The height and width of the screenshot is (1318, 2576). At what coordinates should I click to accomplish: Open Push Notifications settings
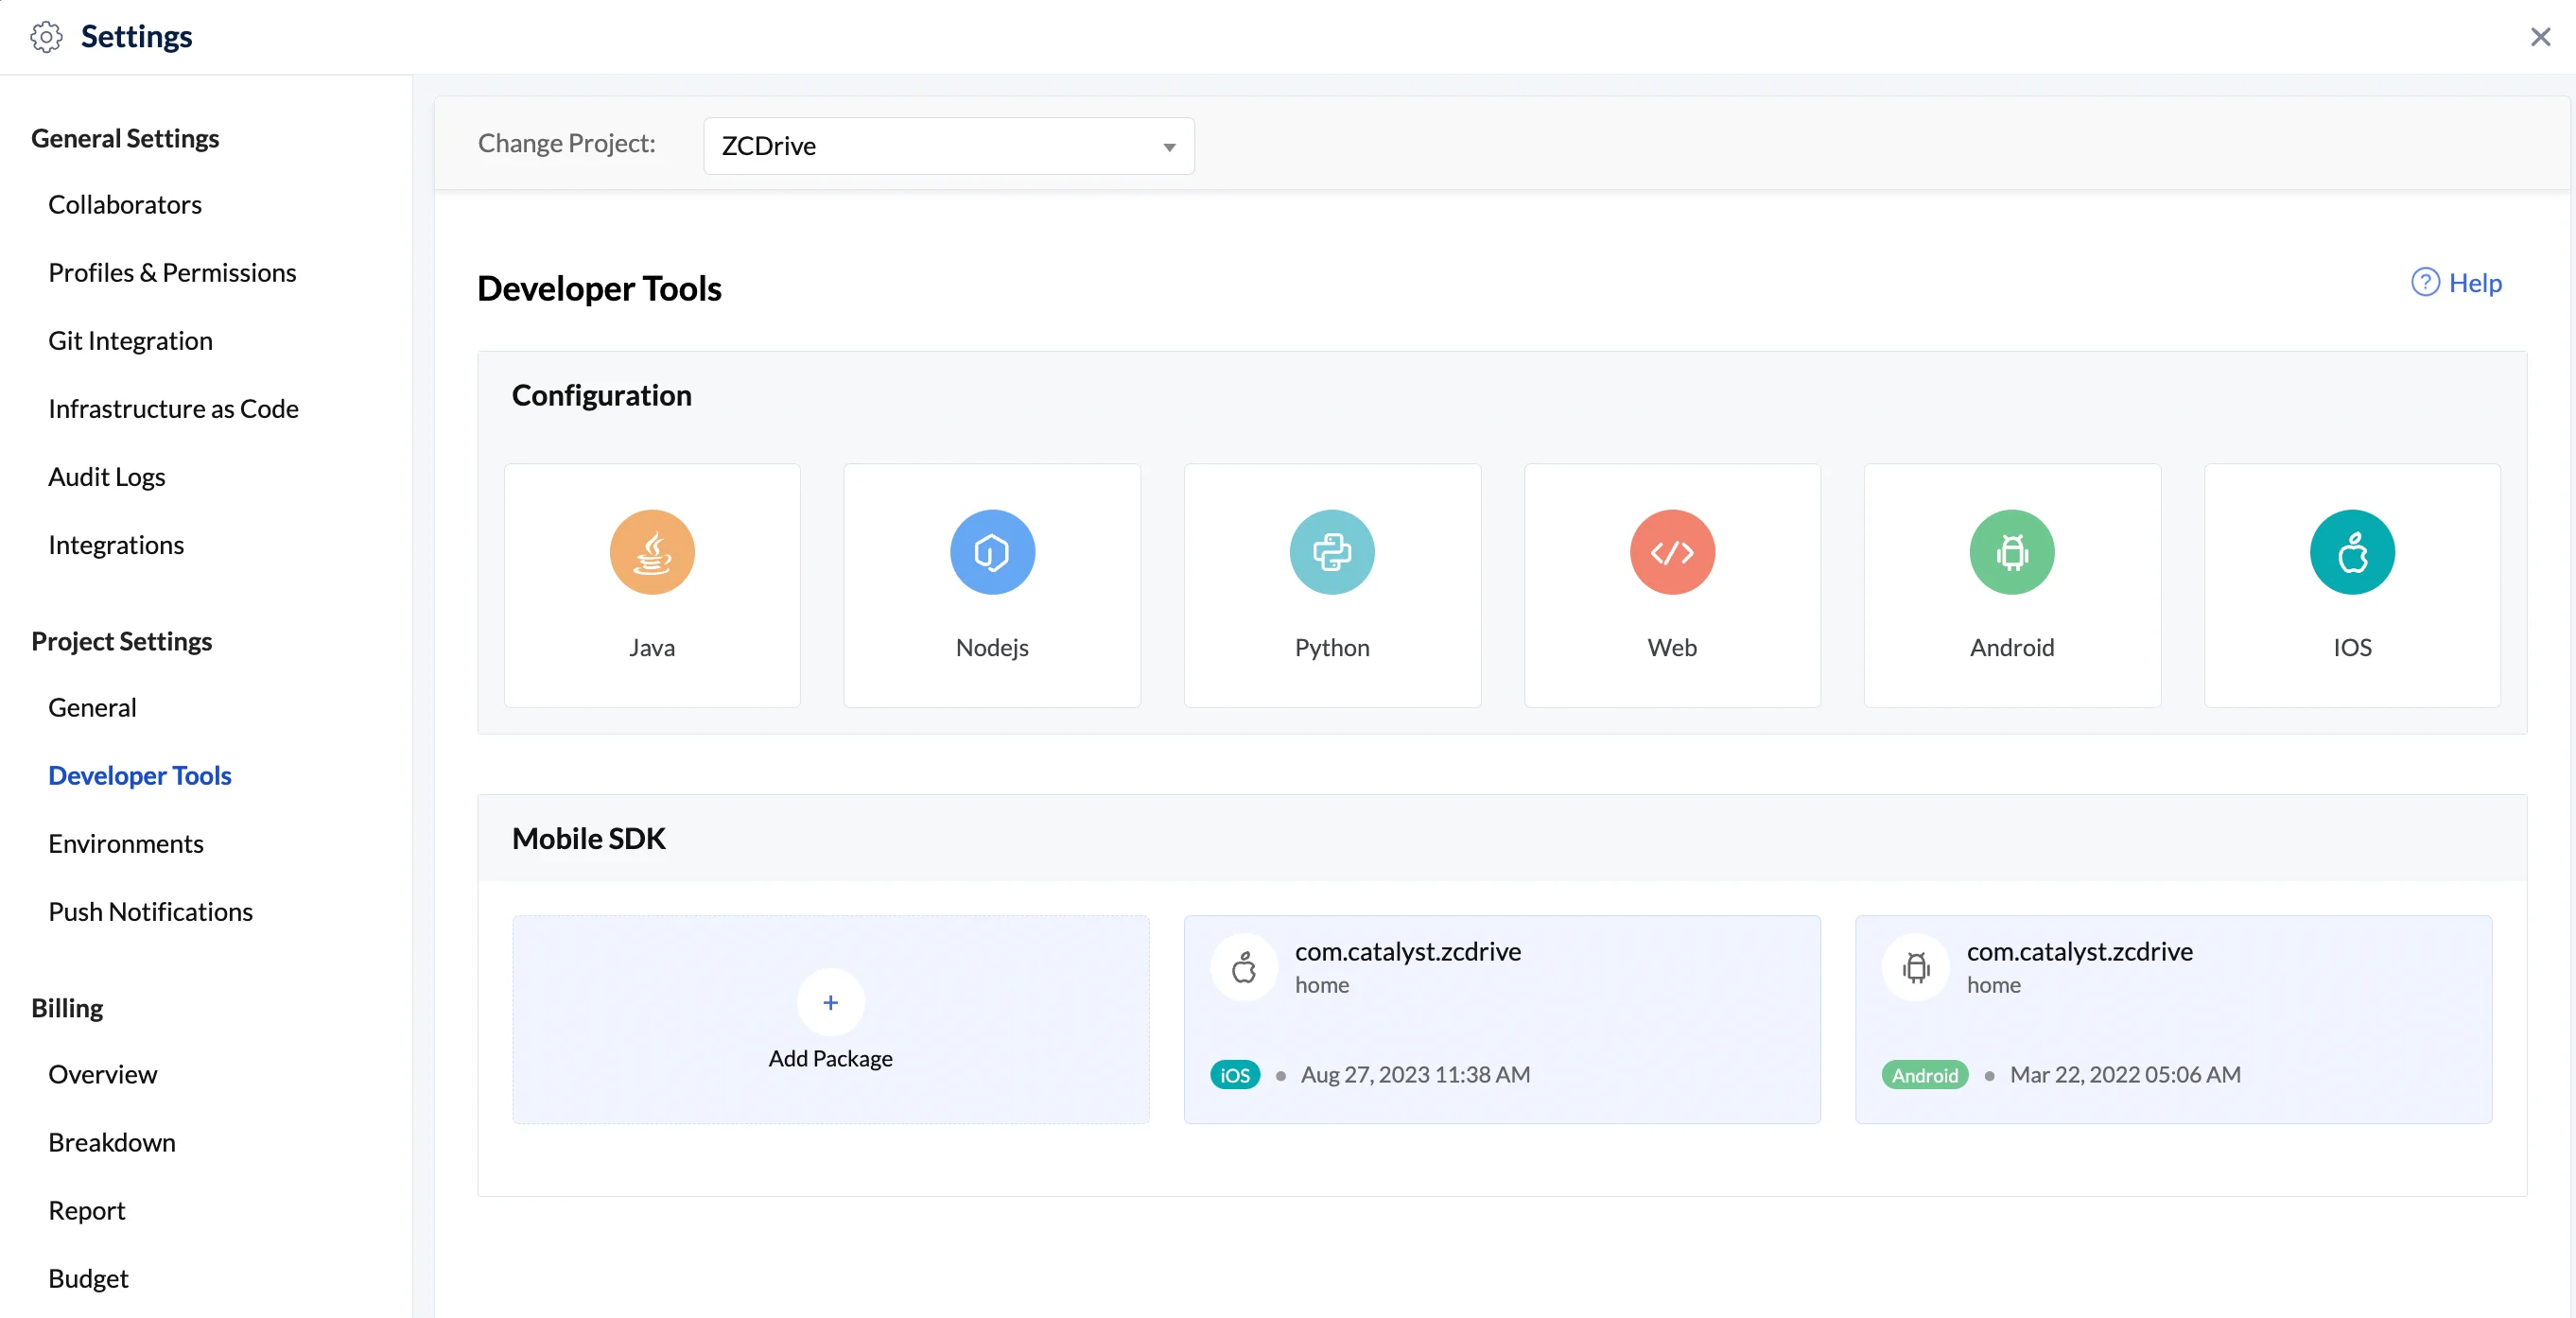(x=150, y=912)
